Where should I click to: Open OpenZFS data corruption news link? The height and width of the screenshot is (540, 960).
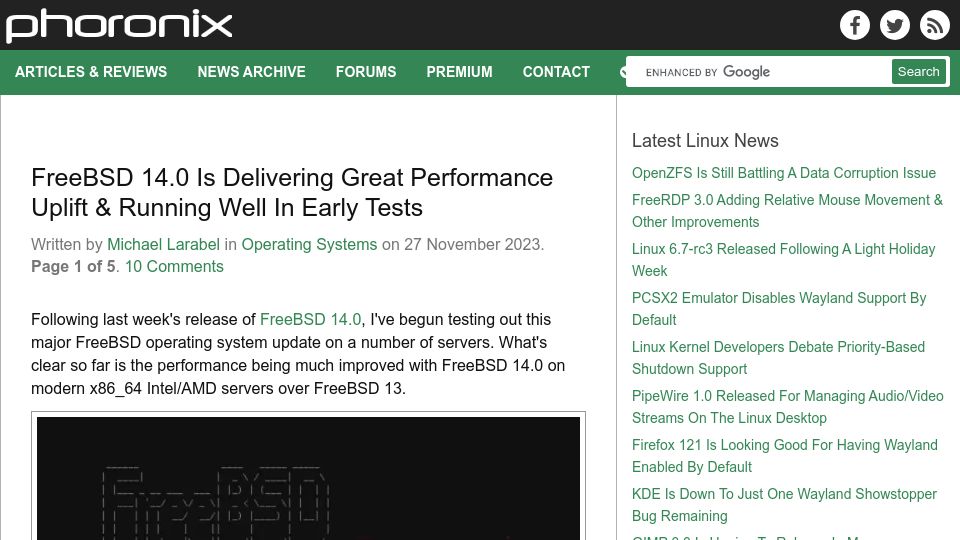click(784, 173)
